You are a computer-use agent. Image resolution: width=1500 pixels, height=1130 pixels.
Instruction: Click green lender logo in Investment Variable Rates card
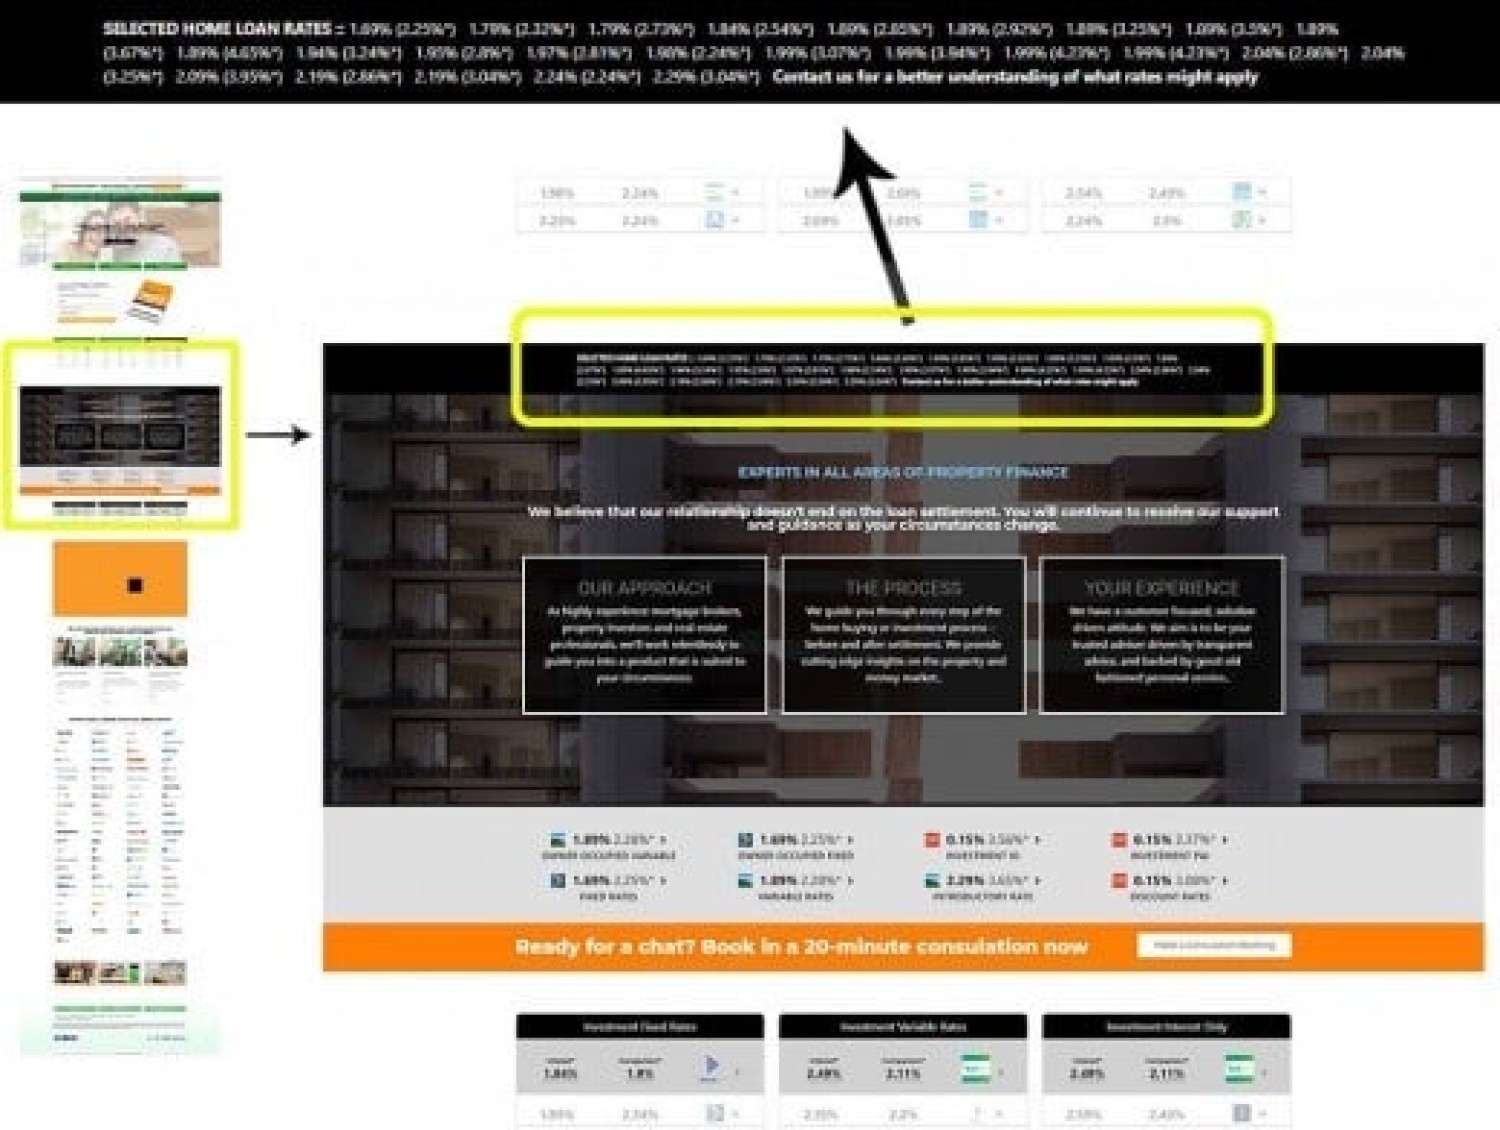[974, 1069]
